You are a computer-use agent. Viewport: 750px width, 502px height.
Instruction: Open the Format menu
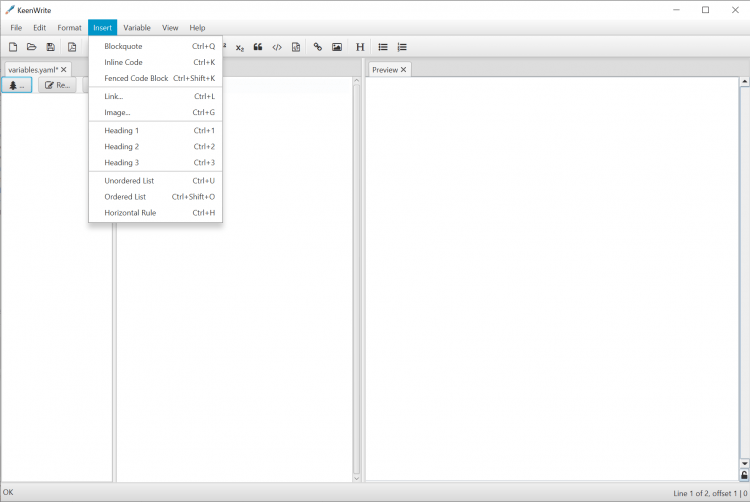point(69,28)
